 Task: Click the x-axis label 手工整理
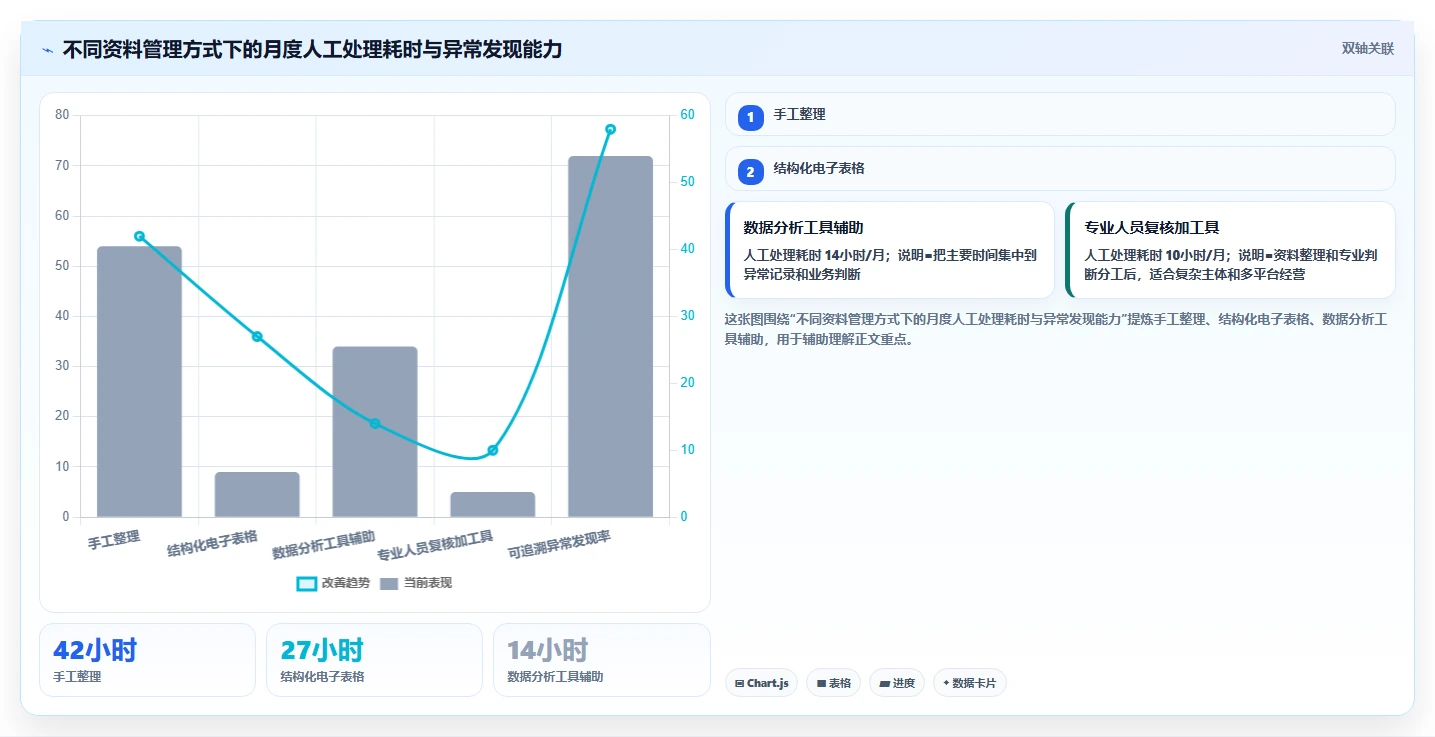pos(114,540)
